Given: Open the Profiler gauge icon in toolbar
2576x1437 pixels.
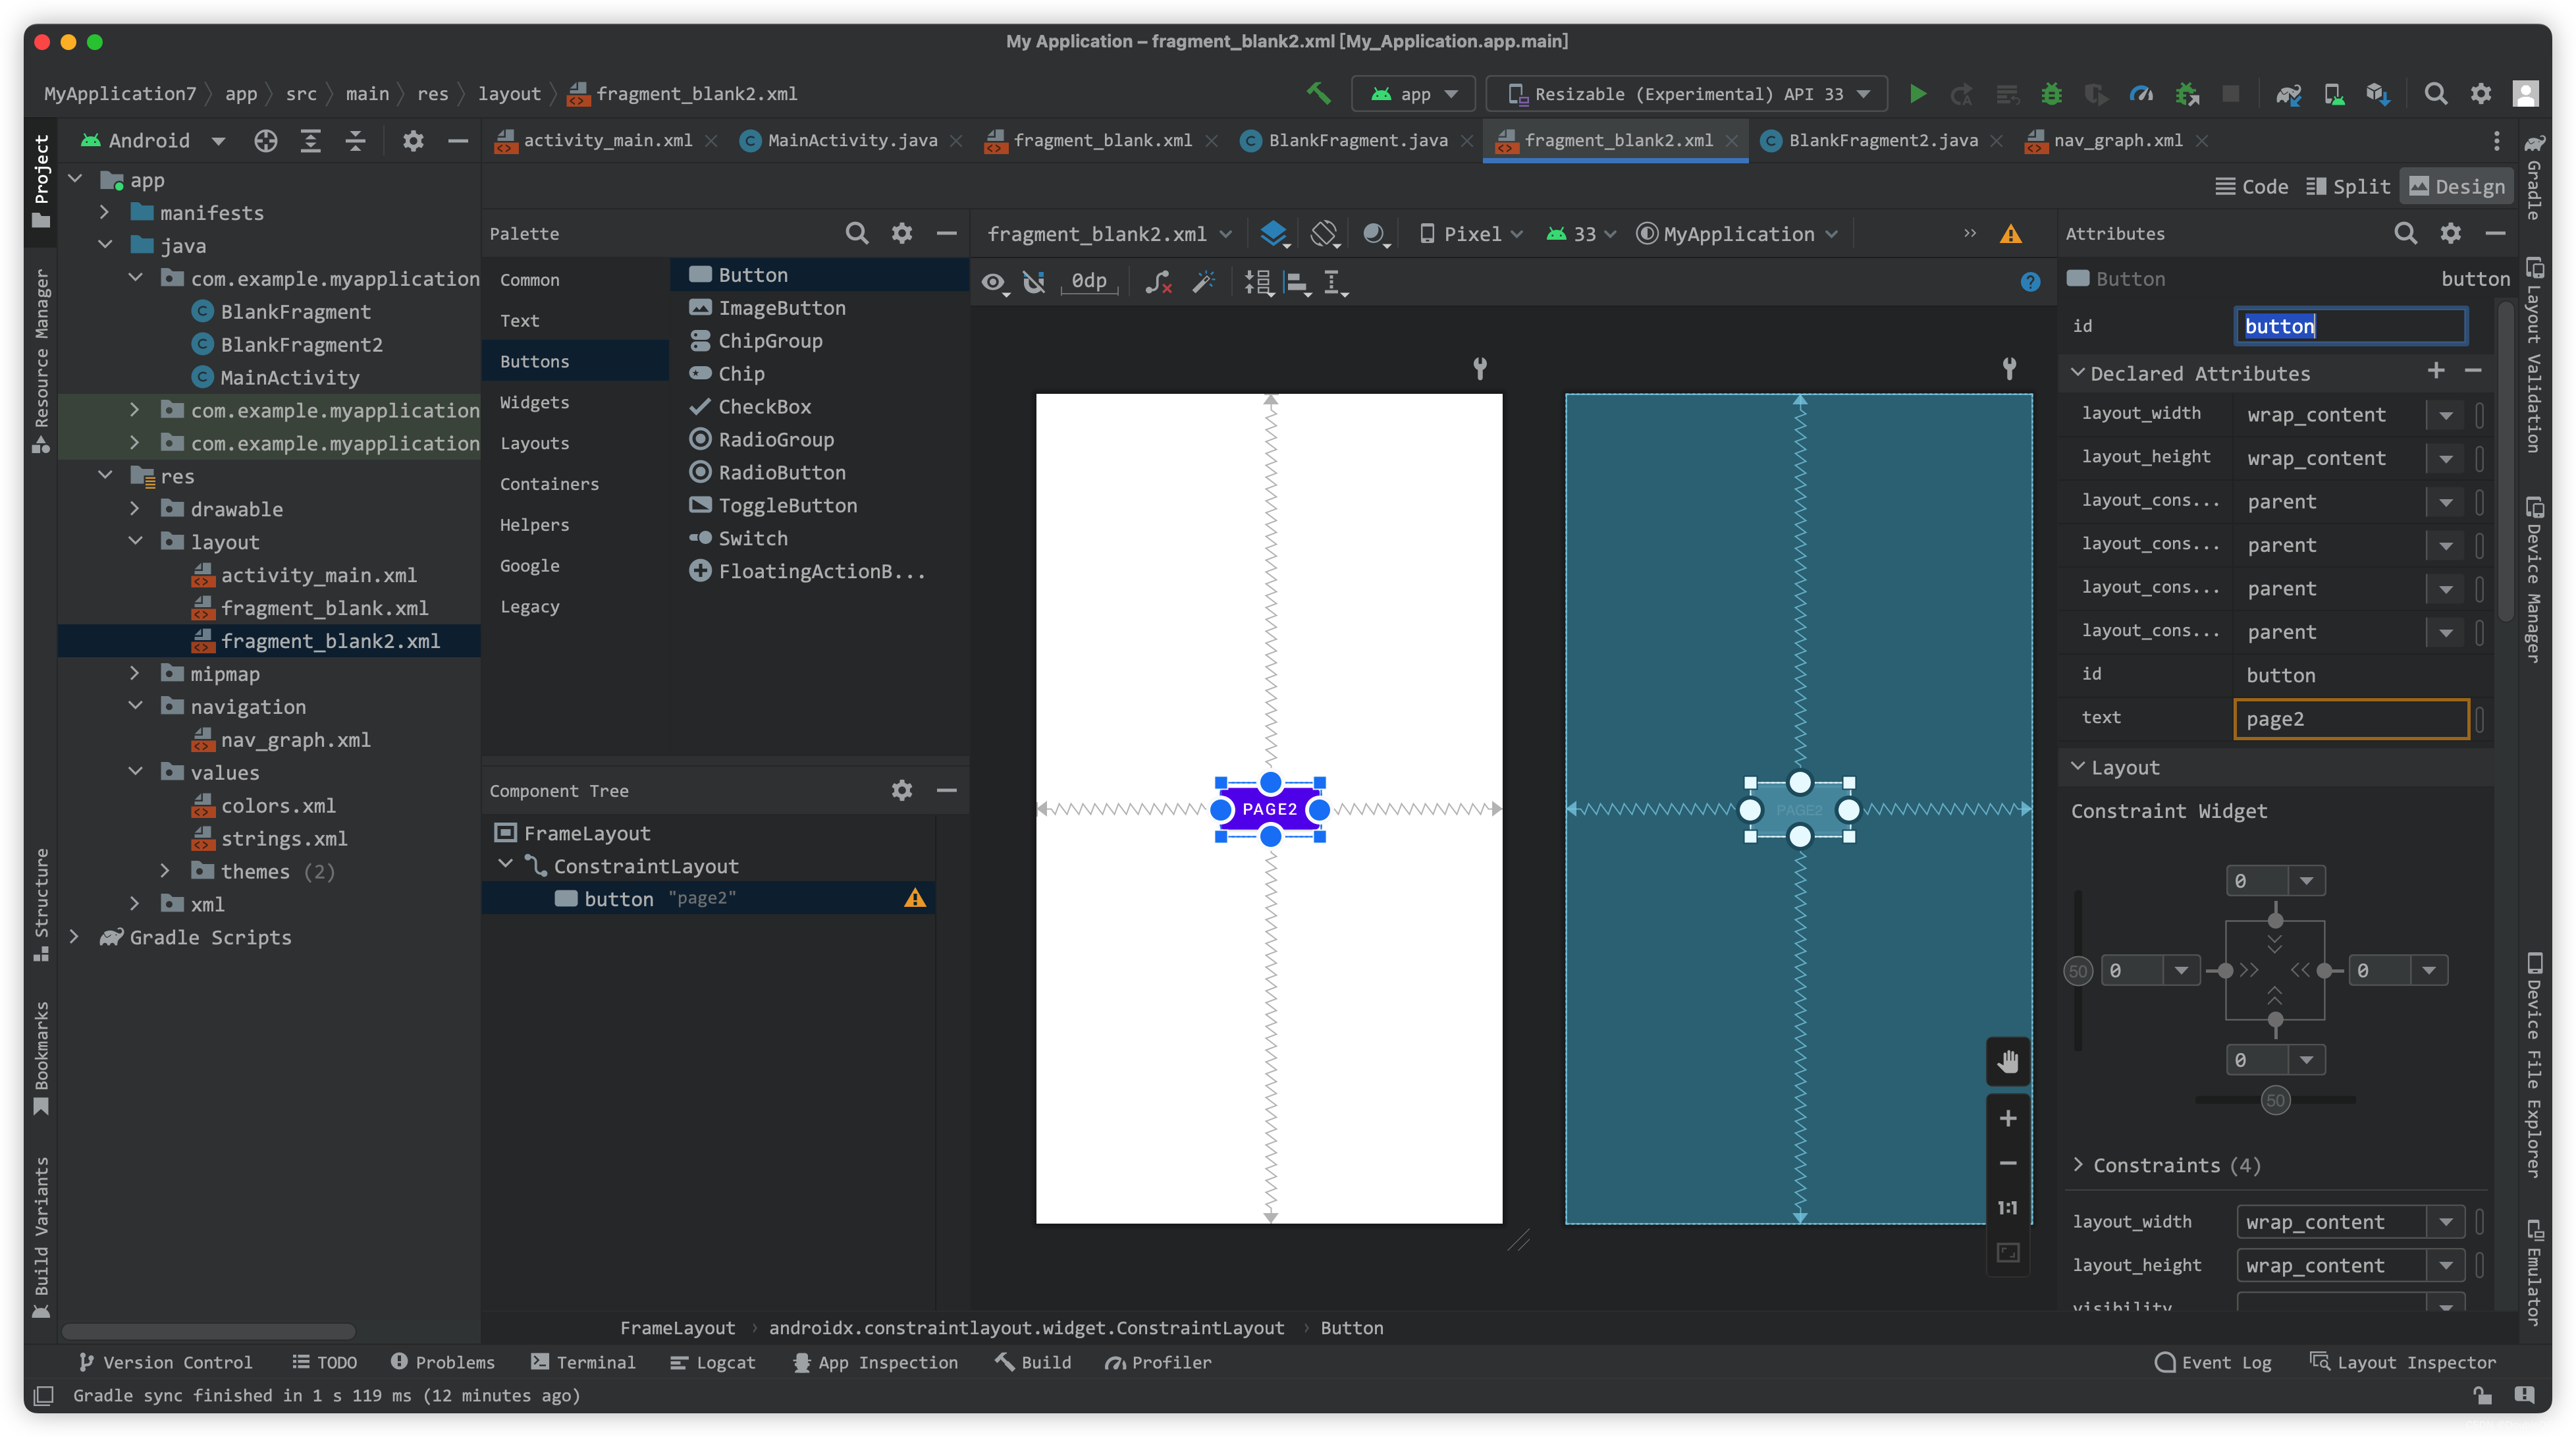Looking at the screenshot, I should [2142, 93].
